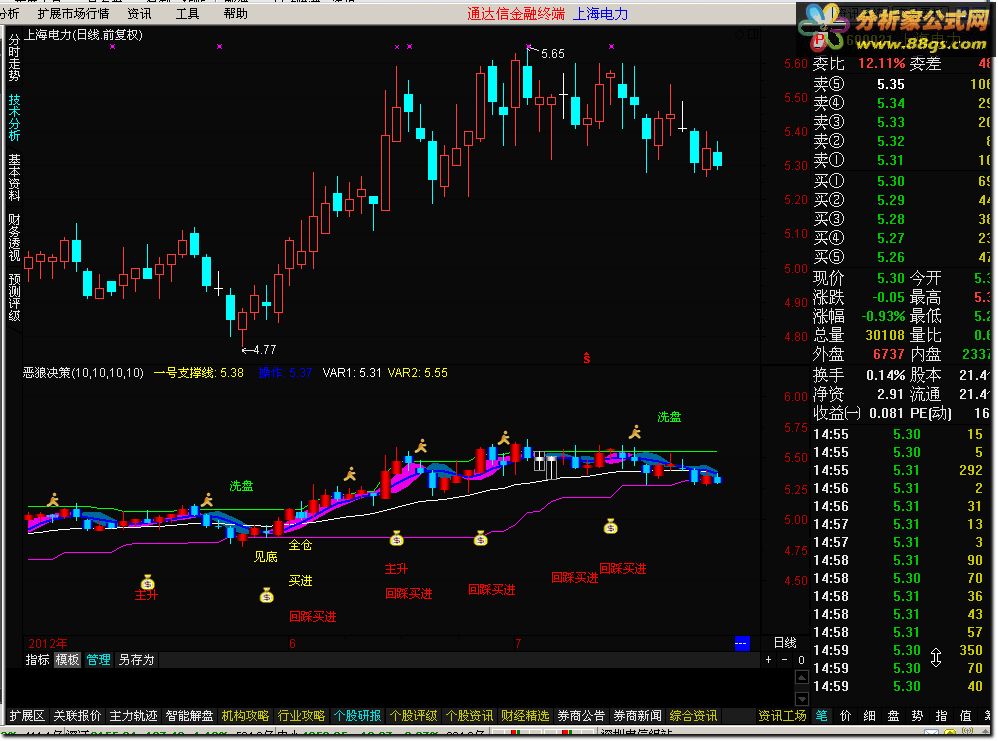This screenshot has width=998, height=741.
Task: Select the 细 tab in quote panel
Action: [x=869, y=716]
